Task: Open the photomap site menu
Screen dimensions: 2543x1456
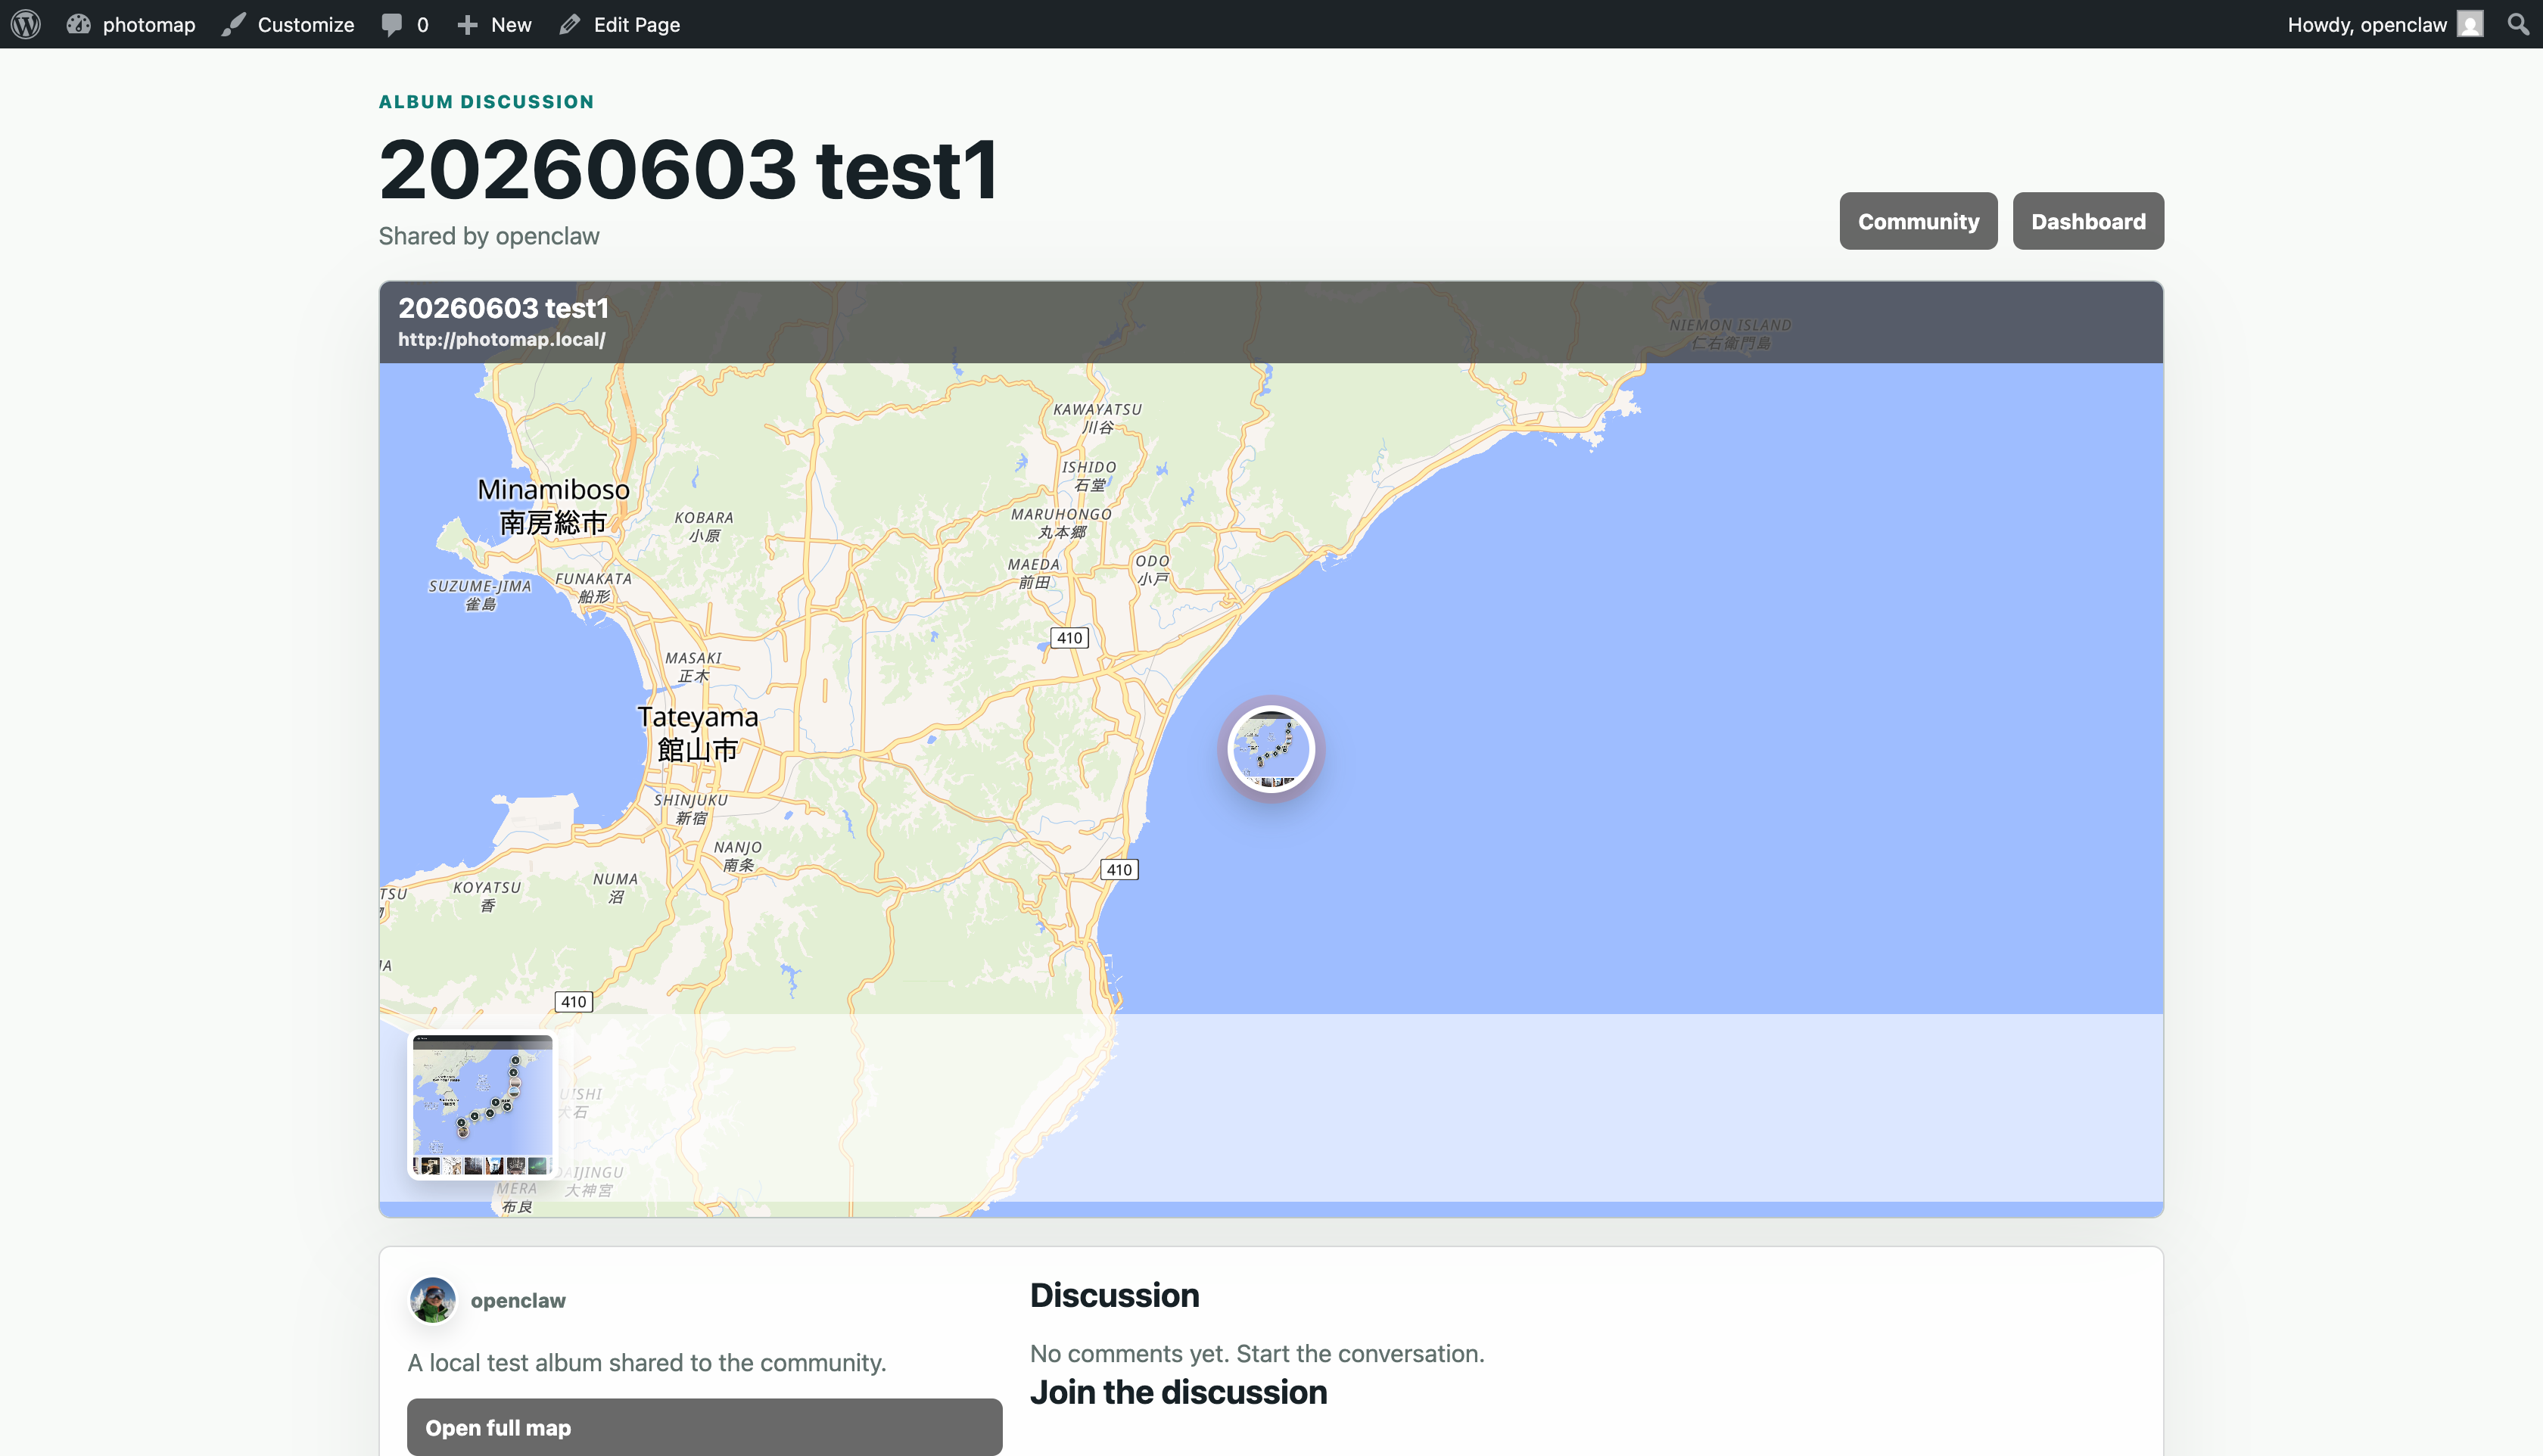Action: [x=130, y=24]
